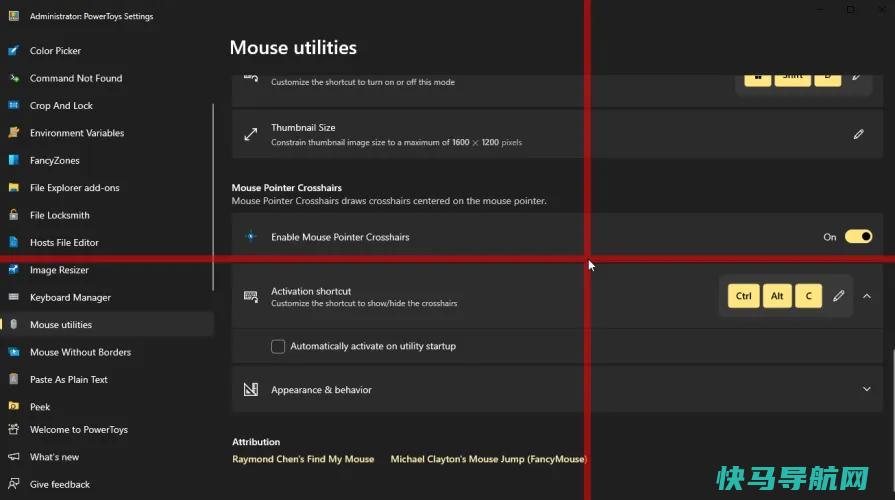Image resolution: width=895 pixels, height=500 pixels.
Task: Click the Command Not Found icon
Action: coord(14,78)
